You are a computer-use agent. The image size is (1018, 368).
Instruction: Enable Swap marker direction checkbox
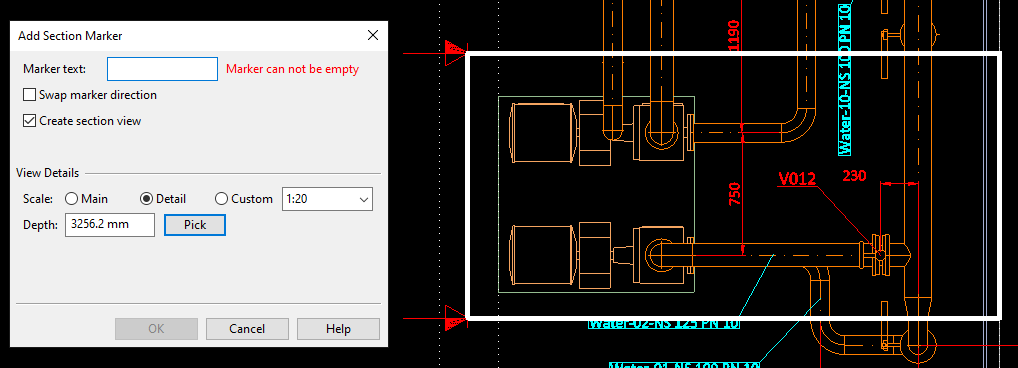[29, 95]
